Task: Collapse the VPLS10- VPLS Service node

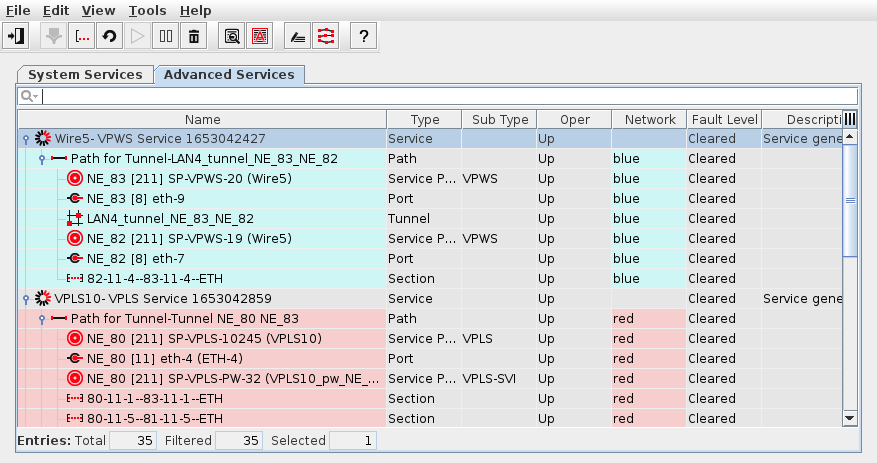Action: tap(26, 299)
